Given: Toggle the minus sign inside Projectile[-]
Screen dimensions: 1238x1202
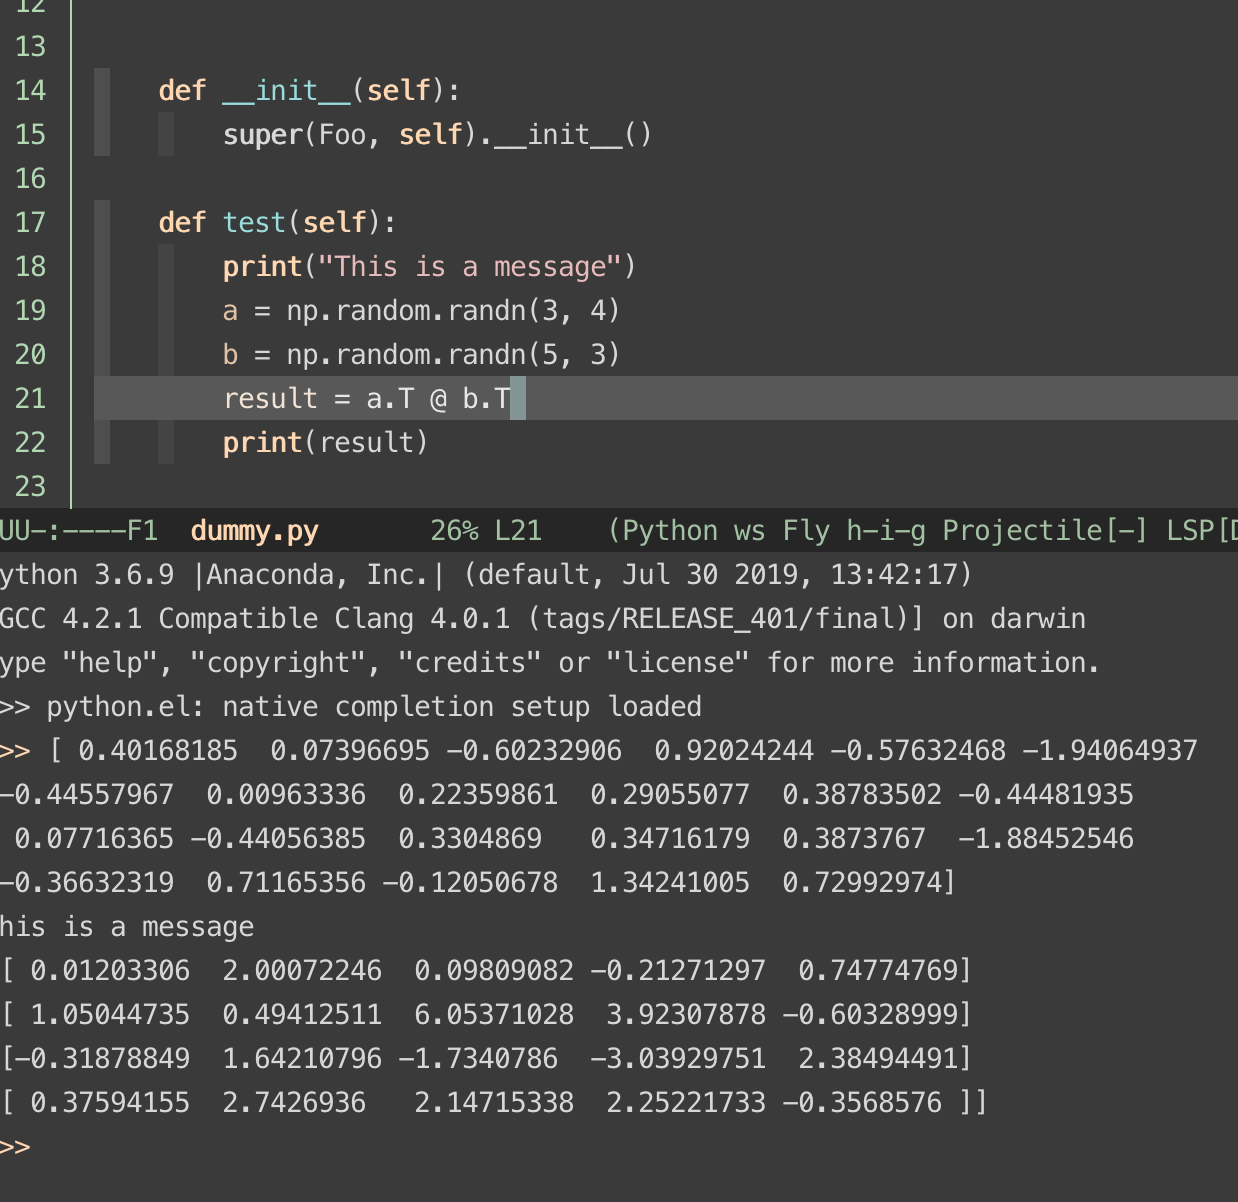Looking at the screenshot, I should 1126,530.
